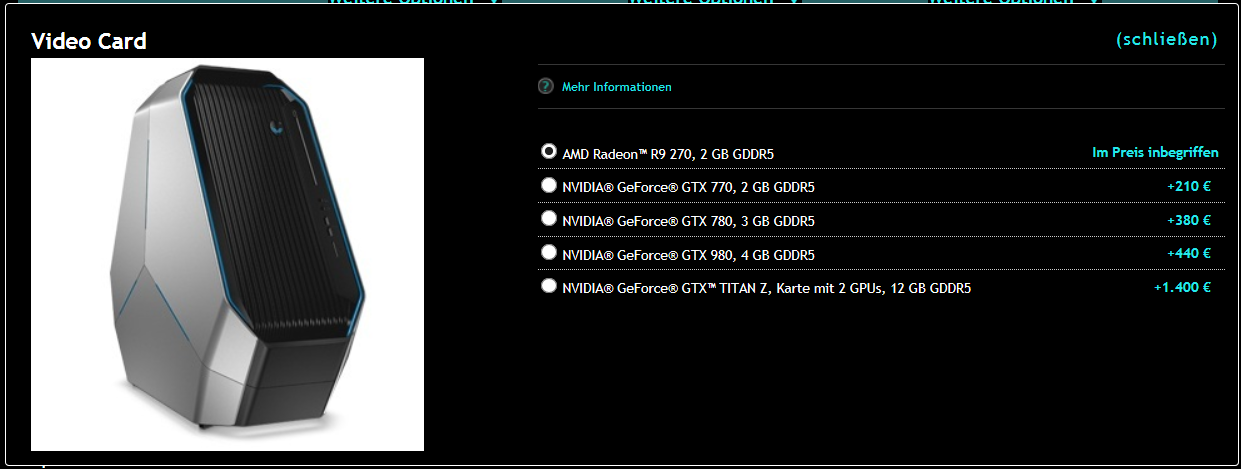Open the Mehr Informationen link

(x=617, y=87)
